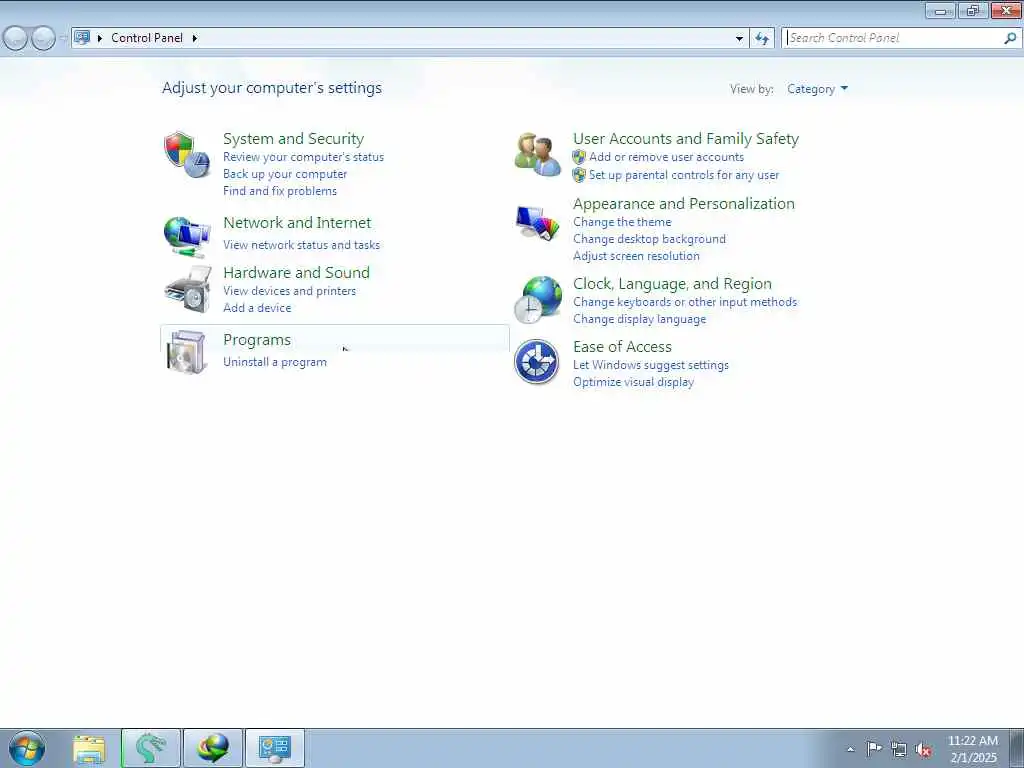The height and width of the screenshot is (768, 1024).
Task: Click Let Windows suggest settings
Action: (x=650, y=365)
